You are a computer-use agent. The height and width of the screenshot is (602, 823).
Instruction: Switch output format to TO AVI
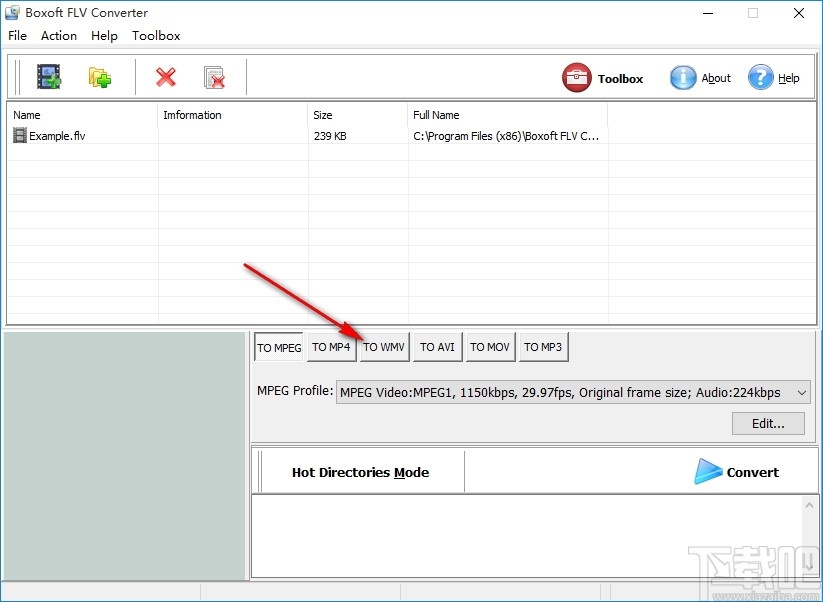[437, 347]
